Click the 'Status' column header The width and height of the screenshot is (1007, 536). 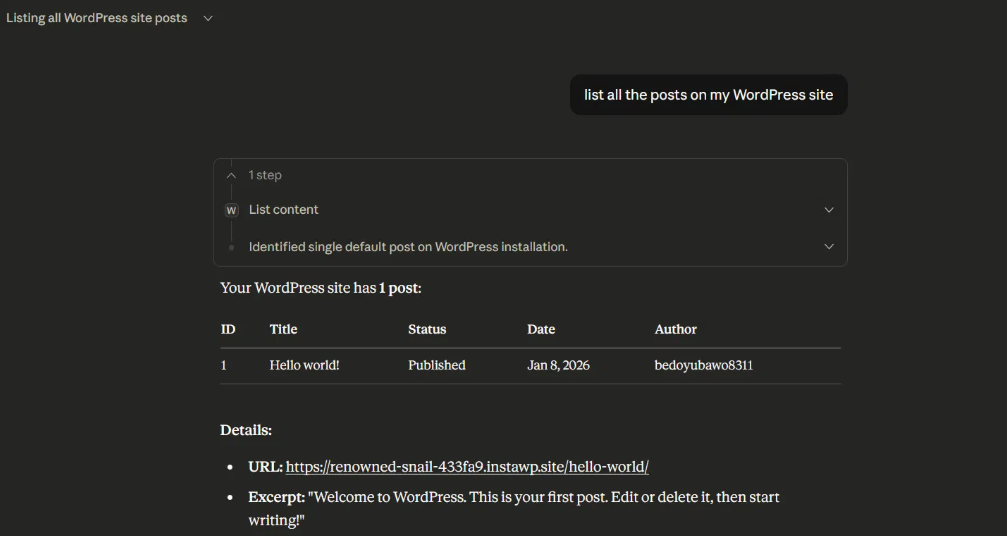tap(427, 329)
